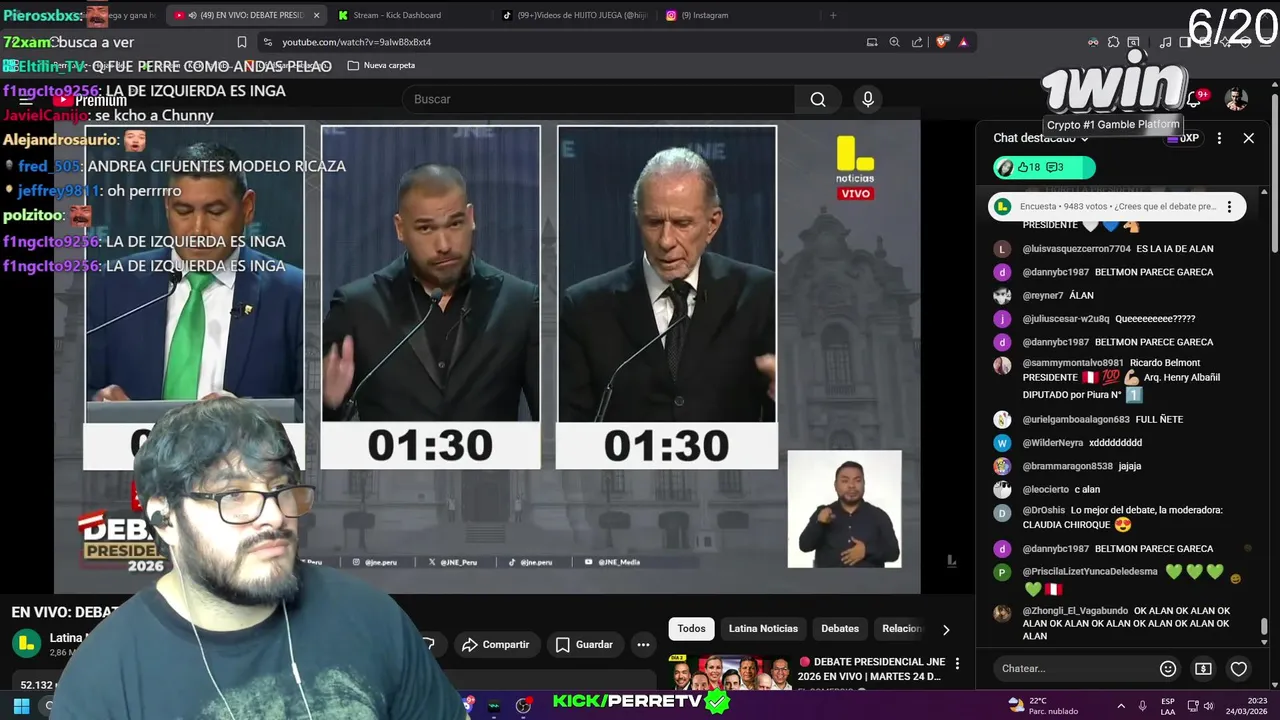The height and width of the screenshot is (720, 1280).
Task: Click the 'Guardar' save button
Action: [x=584, y=645]
